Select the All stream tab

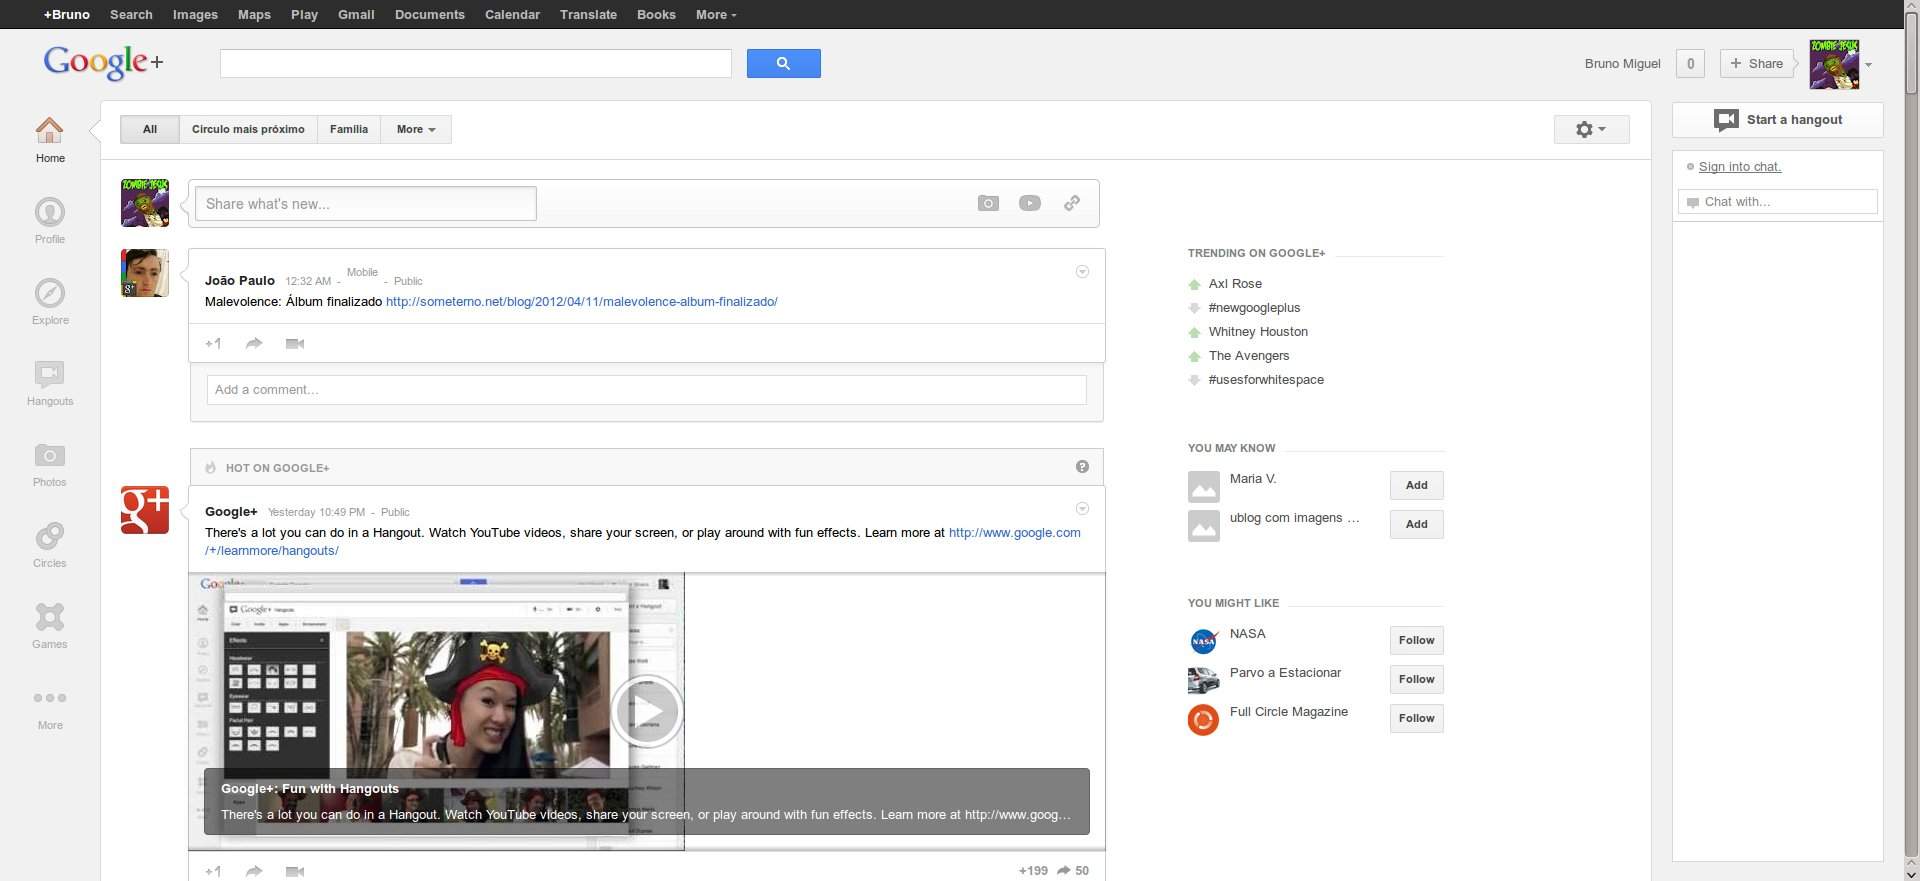click(x=150, y=129)
